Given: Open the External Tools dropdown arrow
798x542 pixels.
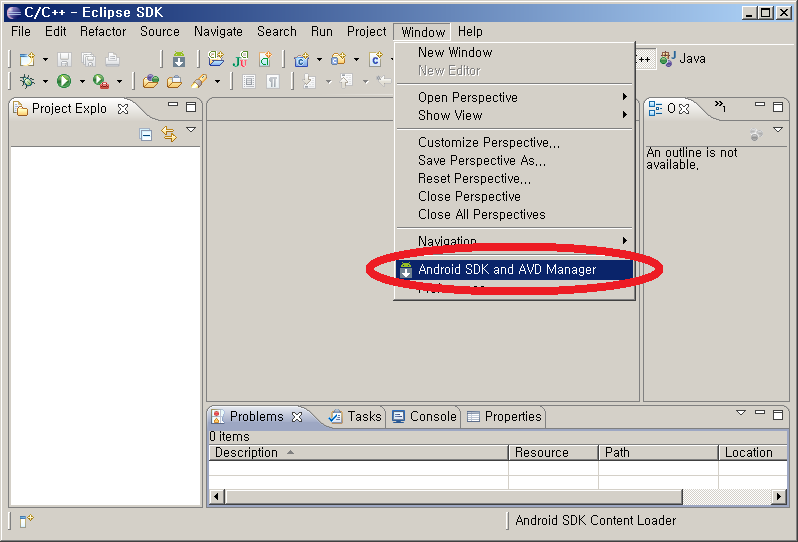Looking at the screenshot, I should point(119,81).
